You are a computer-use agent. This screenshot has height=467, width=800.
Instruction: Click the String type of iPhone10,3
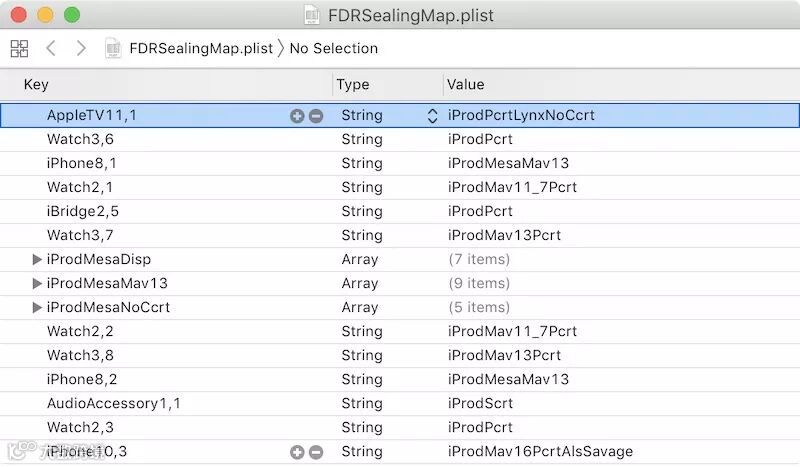coord(362,452)
